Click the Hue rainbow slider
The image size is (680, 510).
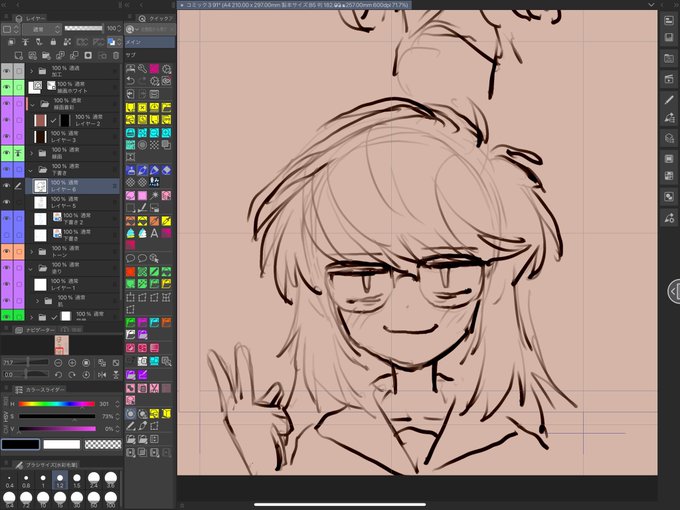pos(57,404)
